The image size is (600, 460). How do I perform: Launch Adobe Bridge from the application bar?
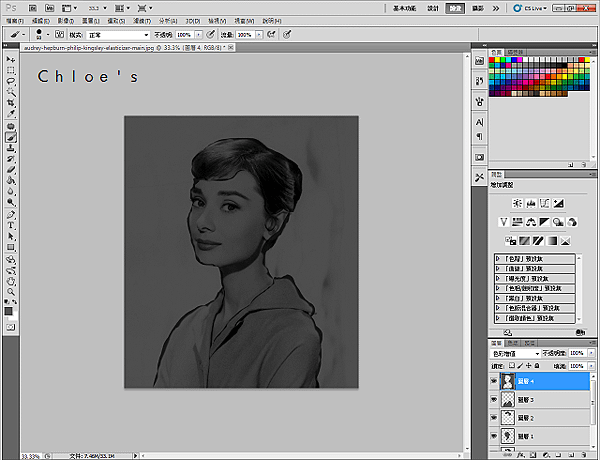33,8
